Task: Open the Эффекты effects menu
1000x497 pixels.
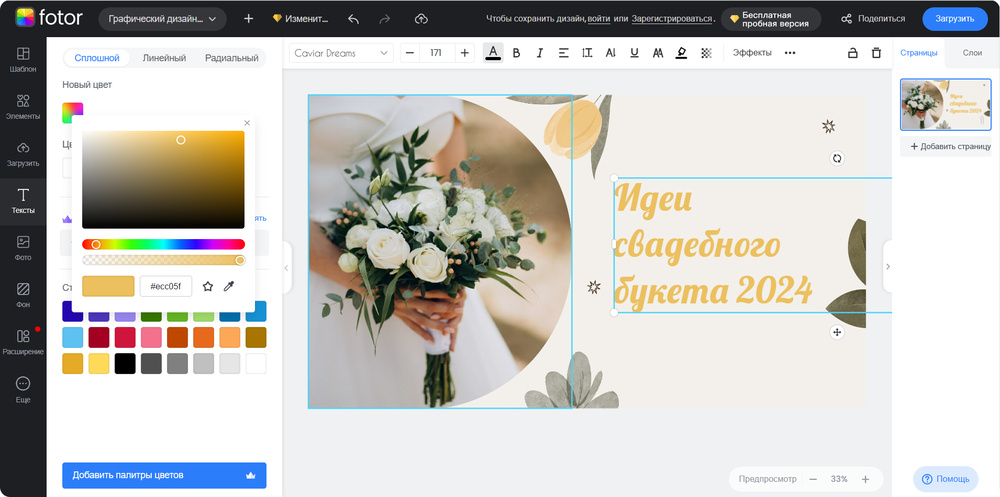Action: click(752, 53)
